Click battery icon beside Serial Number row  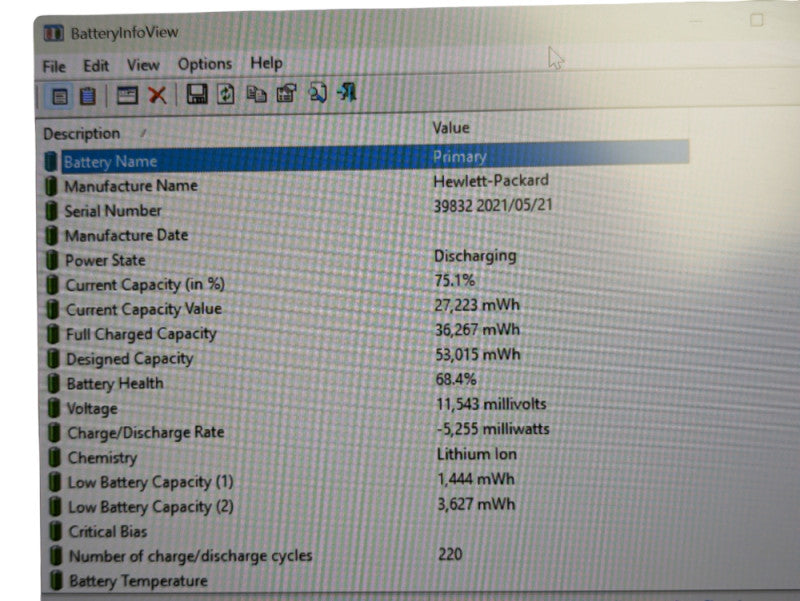(x=51, y=211)
